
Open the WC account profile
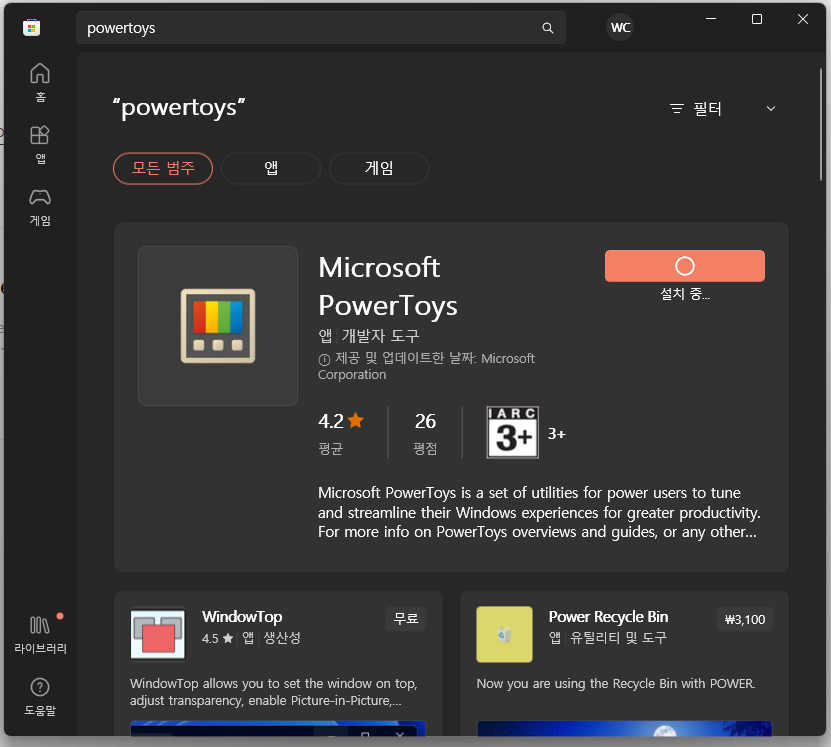(x=620, y=28)
